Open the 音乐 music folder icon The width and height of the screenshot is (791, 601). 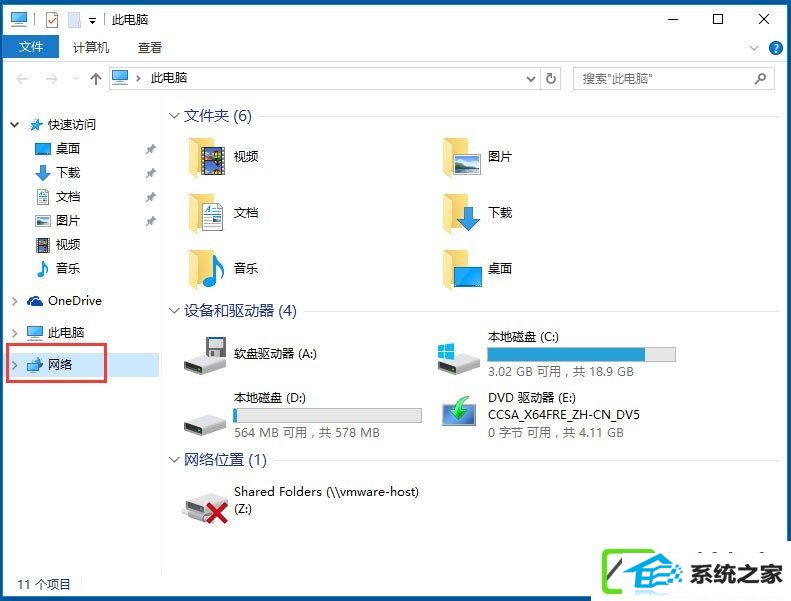click(x=207, y=269)
